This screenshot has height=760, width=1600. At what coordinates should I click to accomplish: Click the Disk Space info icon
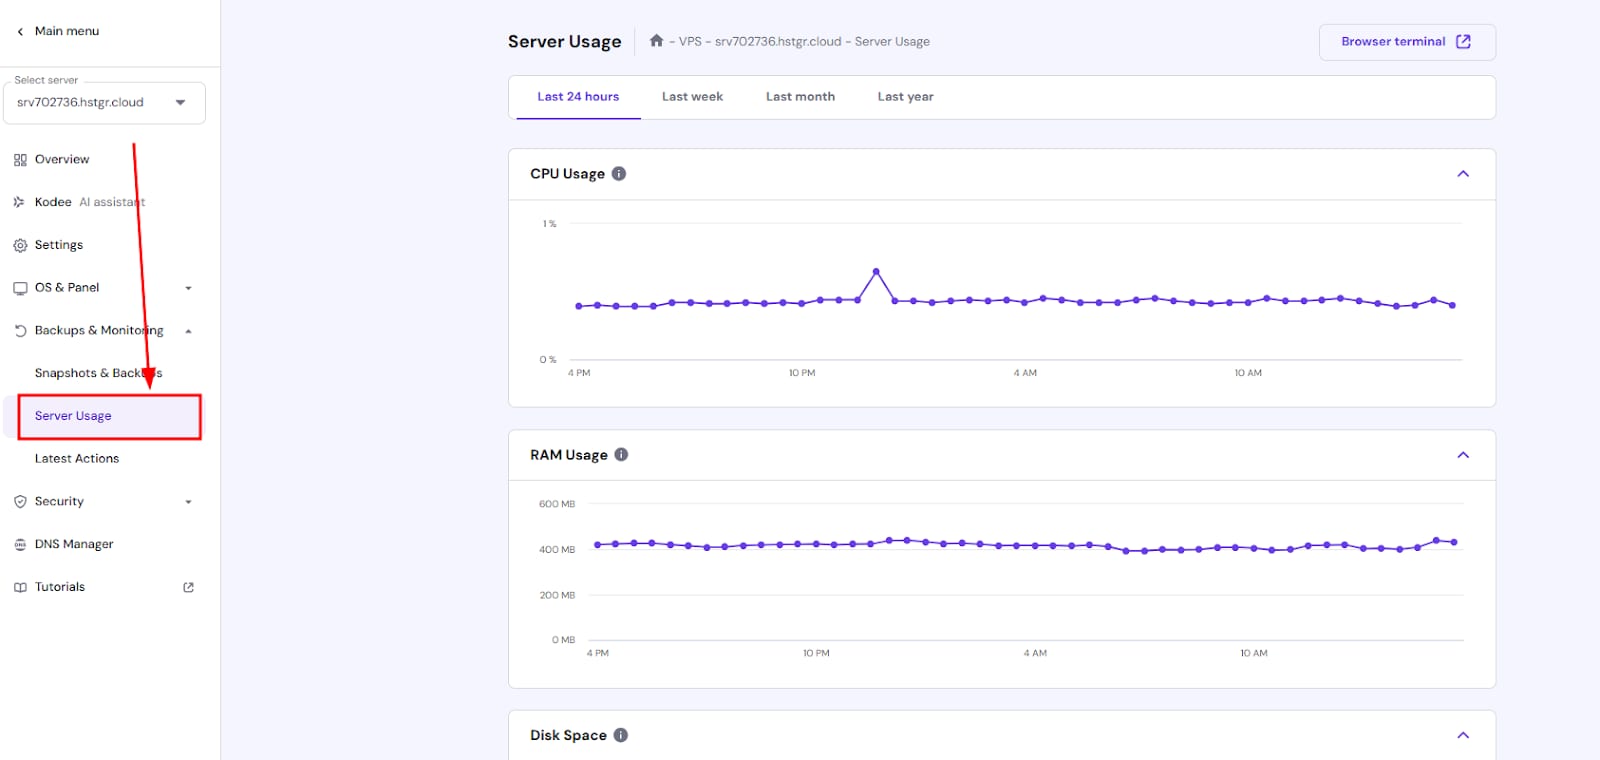tap(621, 735)
